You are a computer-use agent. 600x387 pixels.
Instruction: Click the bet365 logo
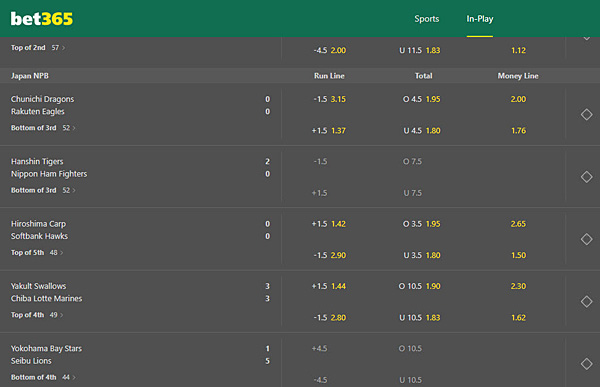click(x=42, y=19)
